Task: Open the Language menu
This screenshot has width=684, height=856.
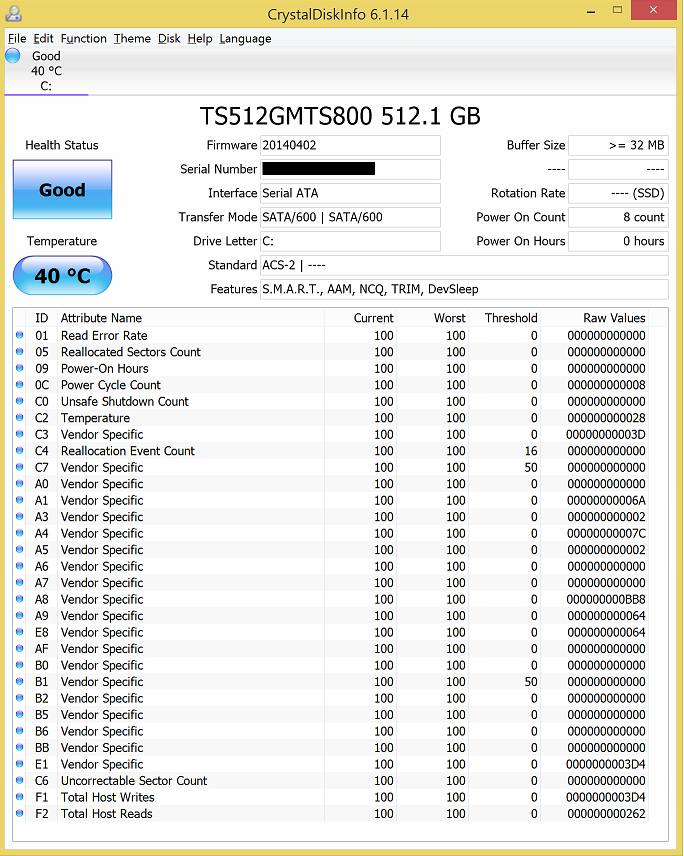Action: pos(245,39)
